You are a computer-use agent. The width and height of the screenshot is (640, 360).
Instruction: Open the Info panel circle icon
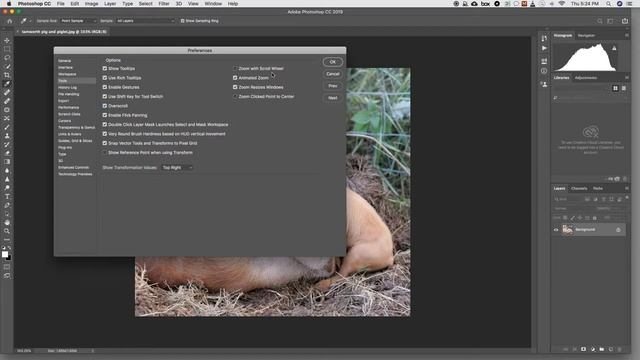(544, 71)
